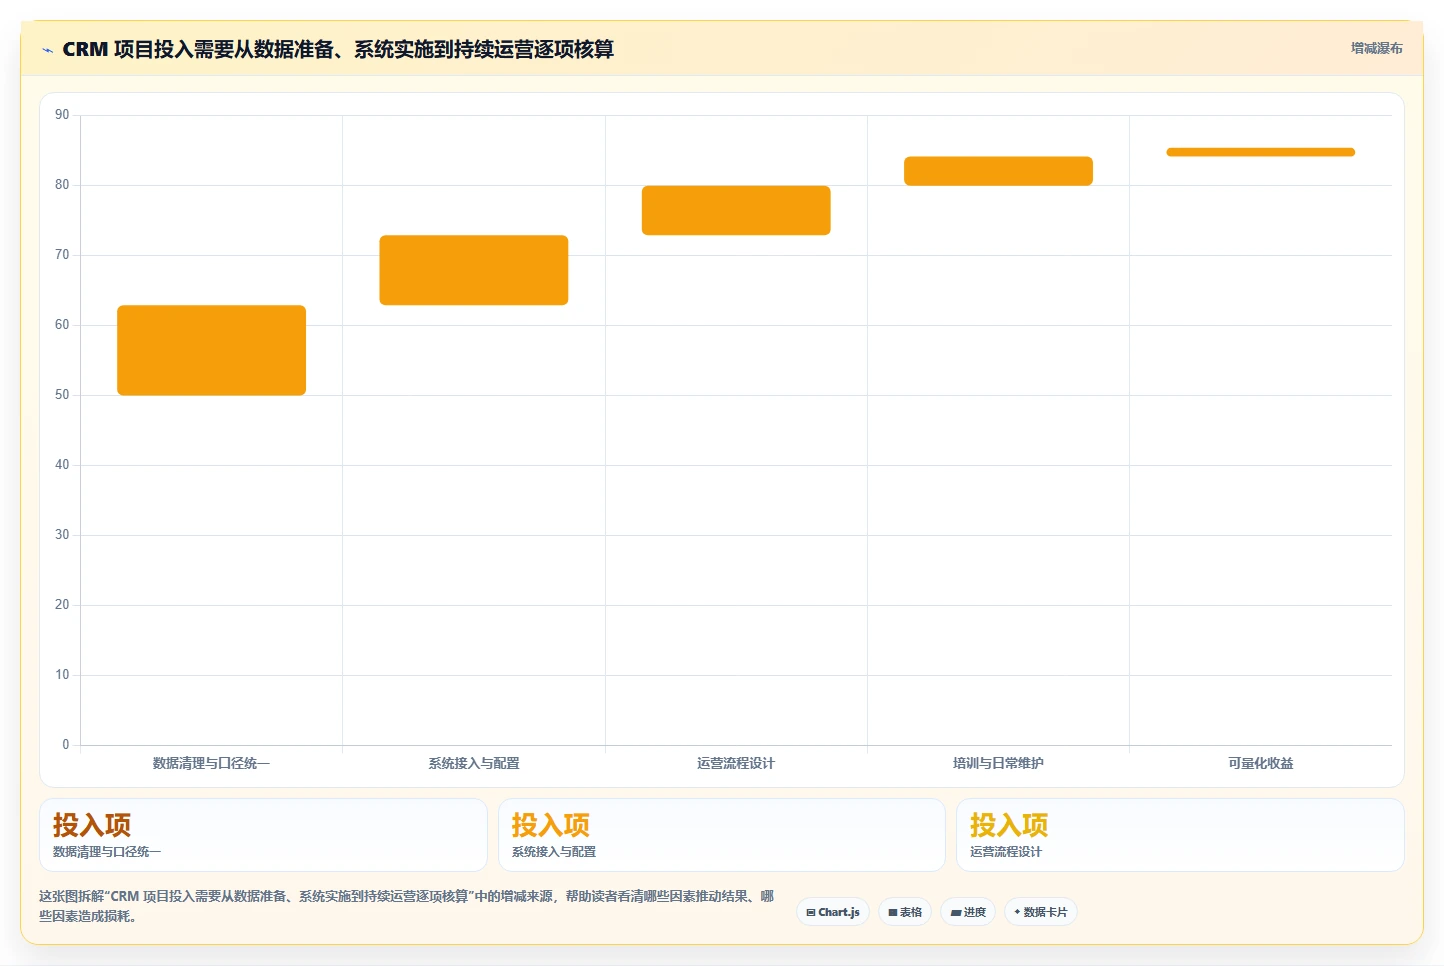This screenshot has height=966, width=1444.
Task: Click the 数据清理与口径统一 waterfall bar
Action: click(211, 350)
